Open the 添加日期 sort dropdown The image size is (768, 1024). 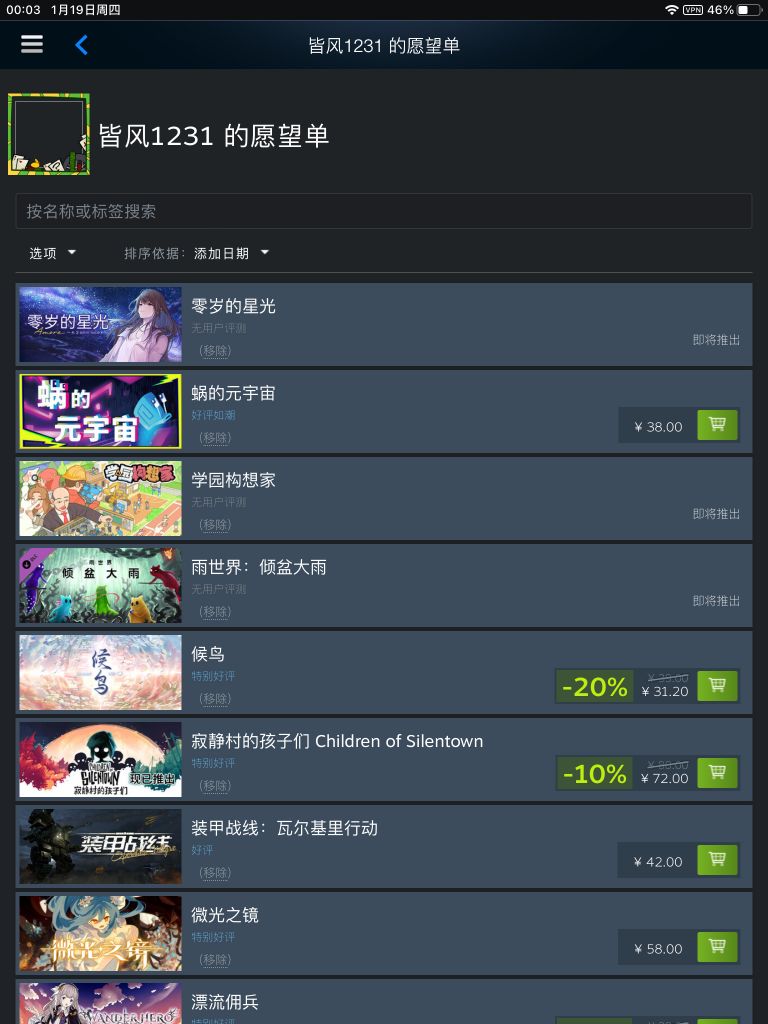click(x=231, y=253)
